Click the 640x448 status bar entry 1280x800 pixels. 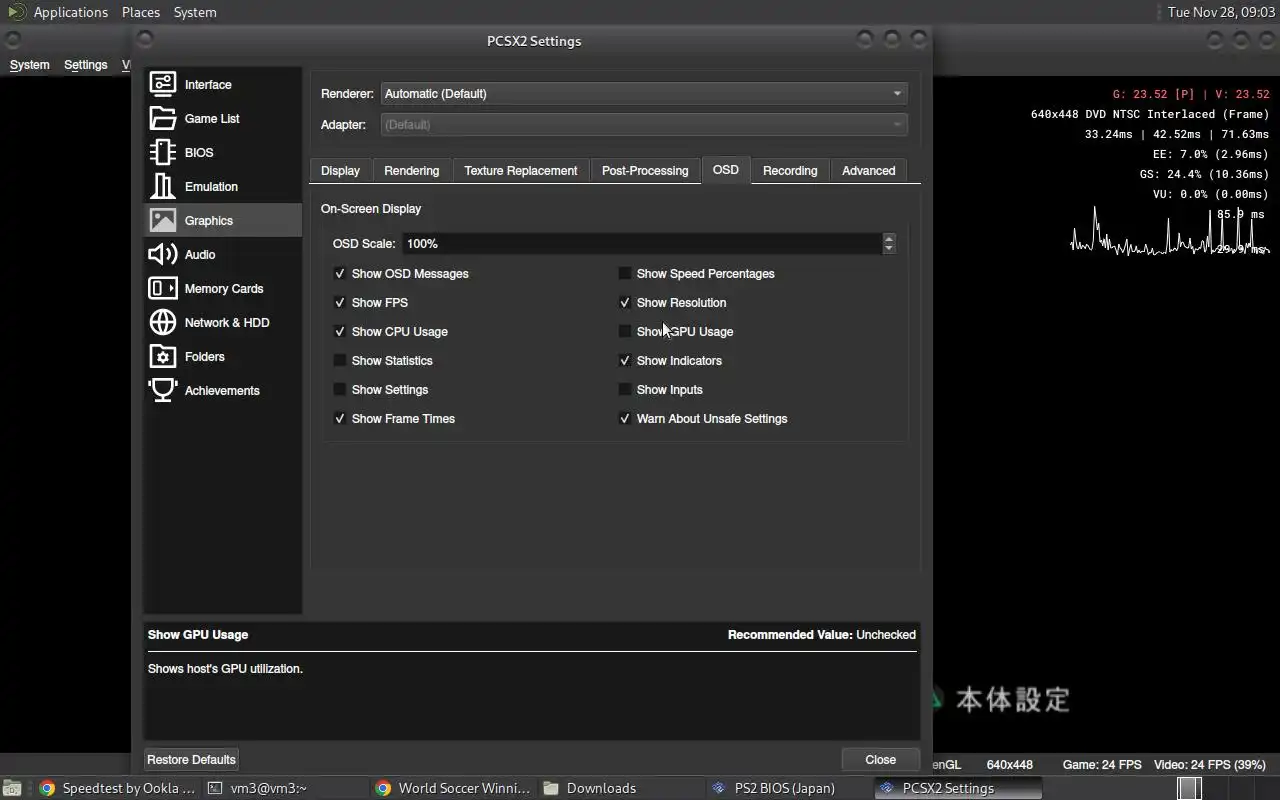tap(1009, 764)
